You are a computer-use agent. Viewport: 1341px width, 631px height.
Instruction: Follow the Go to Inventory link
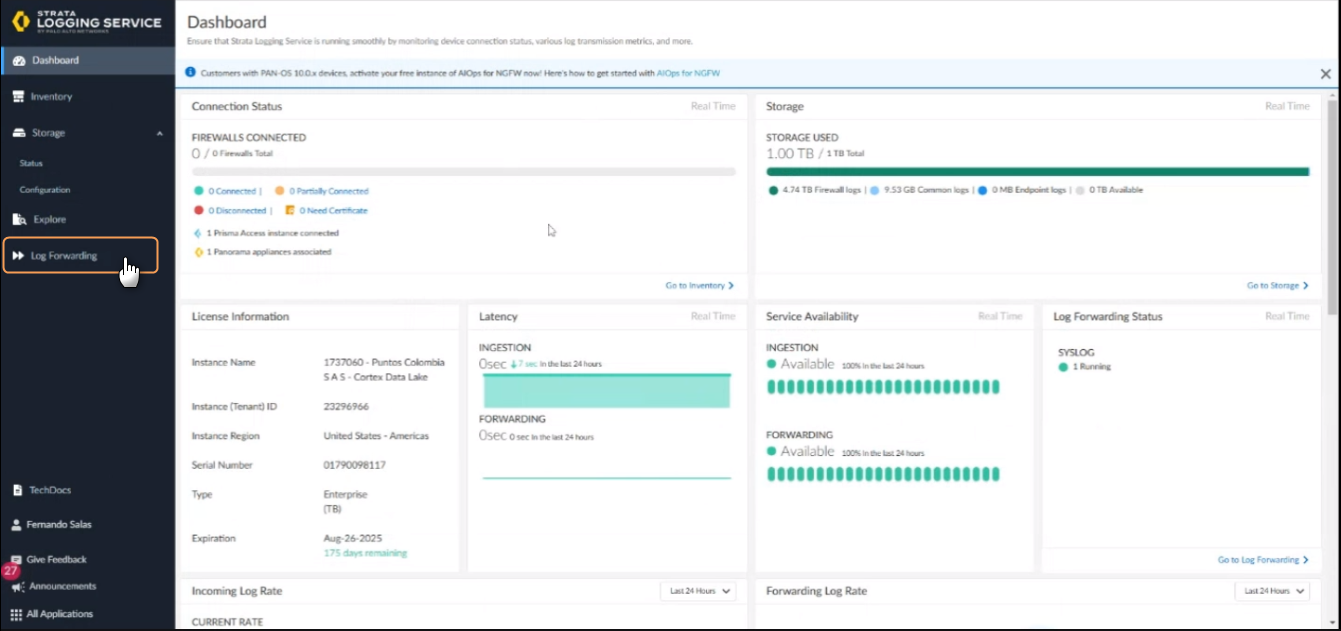click(x=699, y=286)
